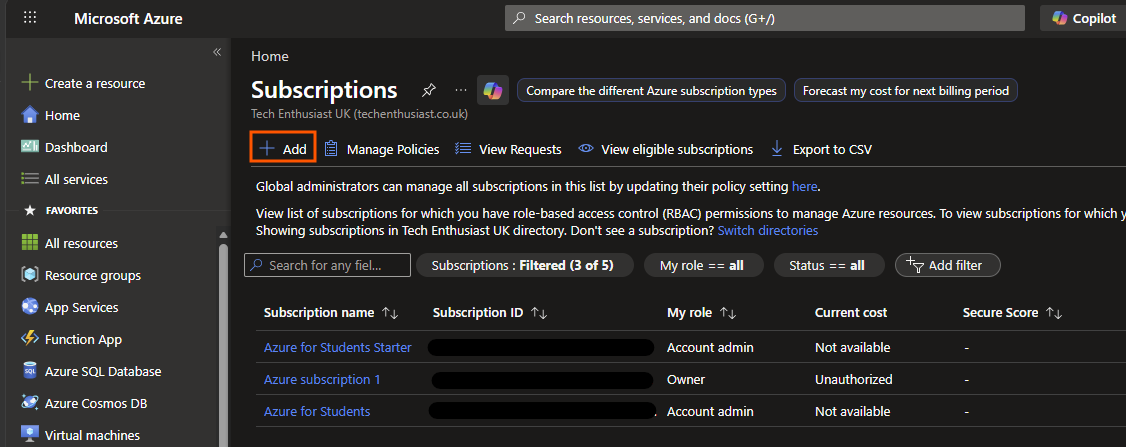Open the Status == all filter
This screenshot has width=1126, height=447.
click(827, 265)
